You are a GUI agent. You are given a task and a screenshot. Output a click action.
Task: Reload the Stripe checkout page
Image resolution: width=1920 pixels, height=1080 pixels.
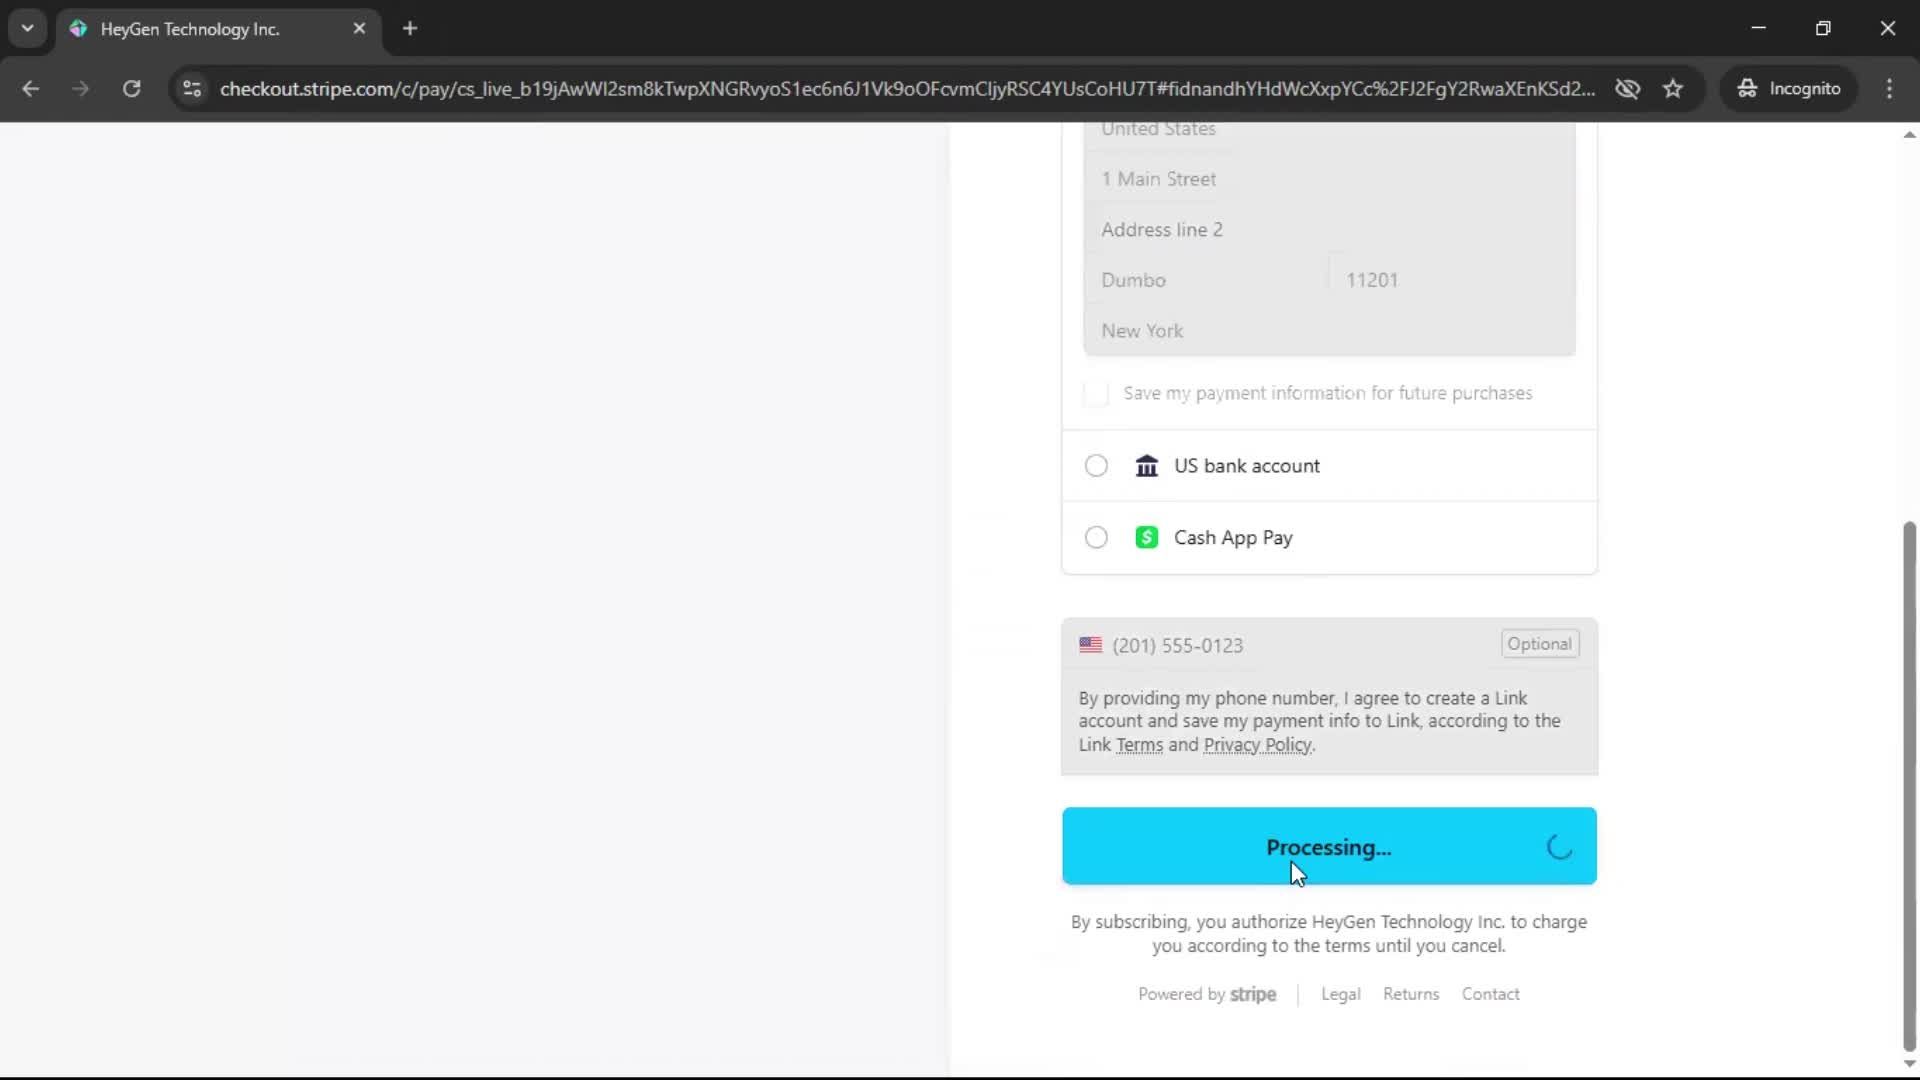tap(131, 89)
